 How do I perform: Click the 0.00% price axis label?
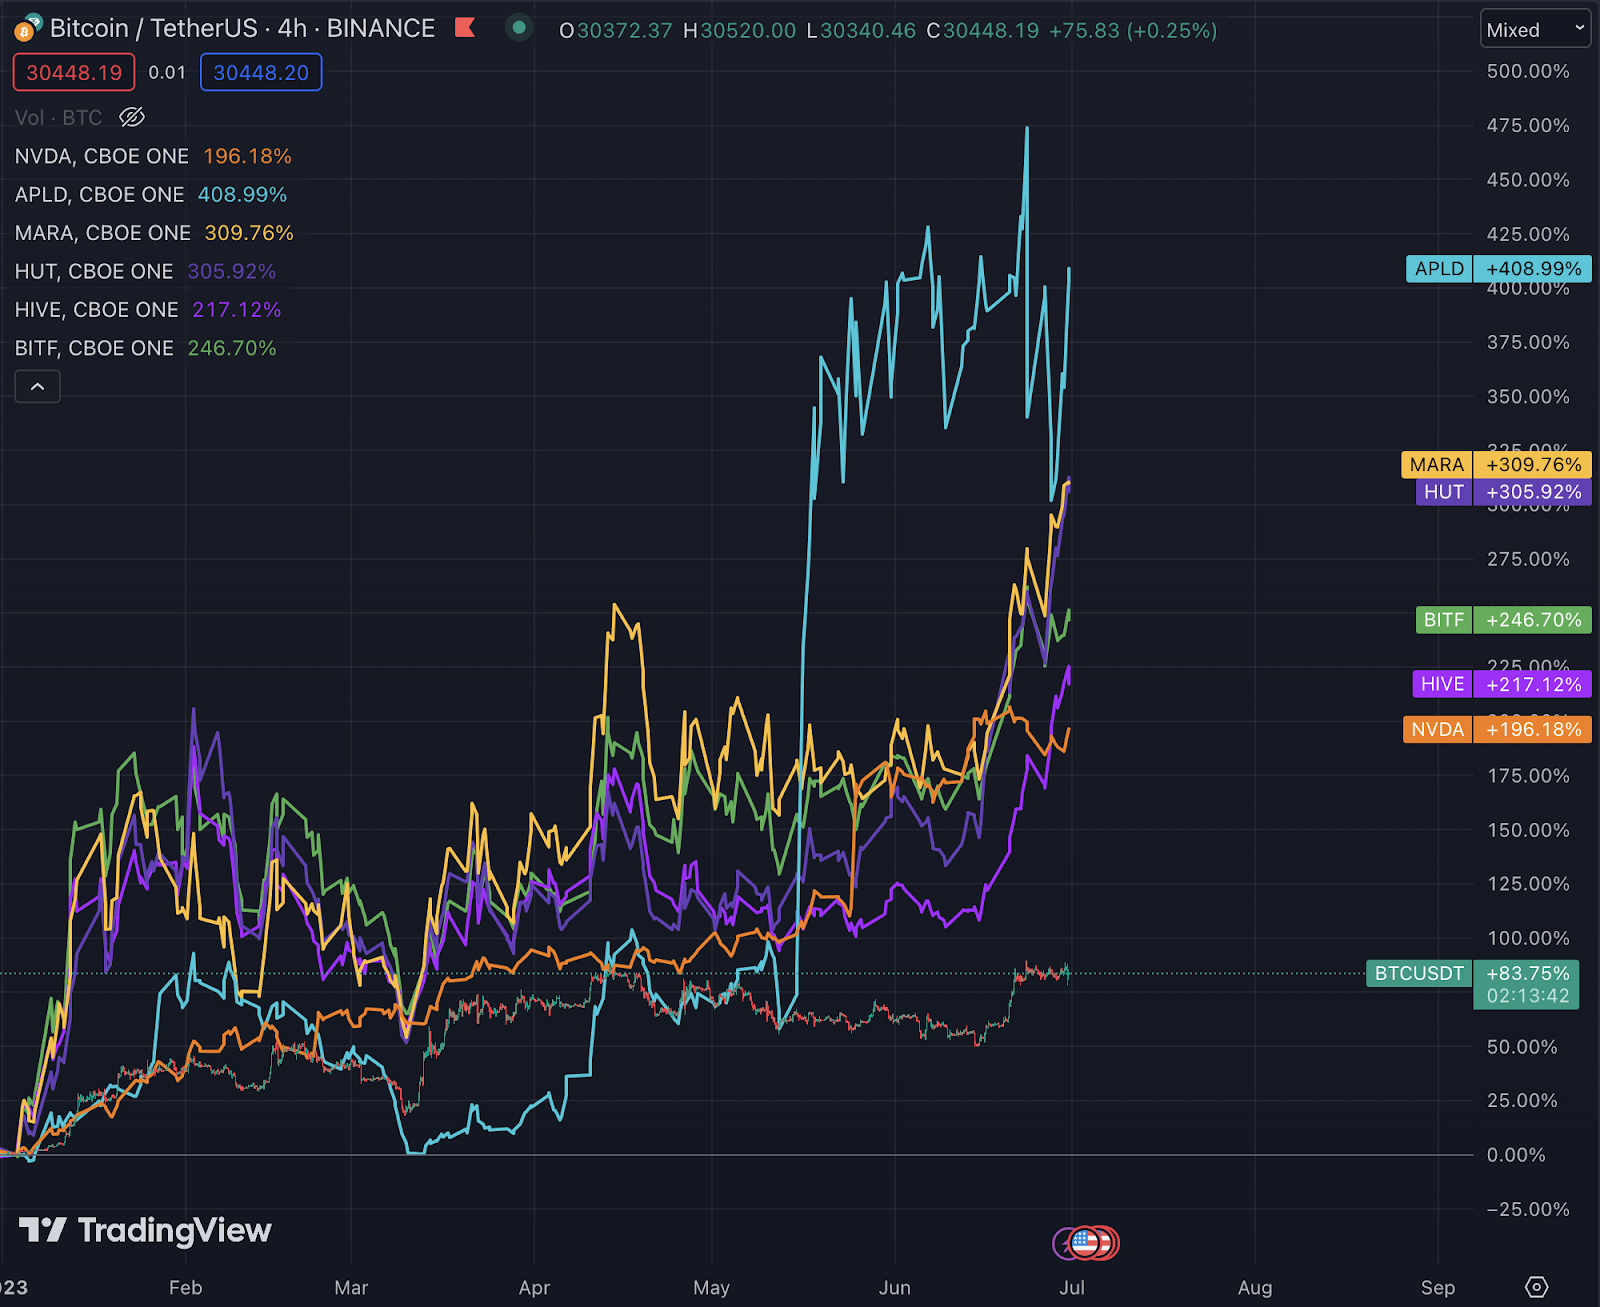(x=1516, y=1155)
